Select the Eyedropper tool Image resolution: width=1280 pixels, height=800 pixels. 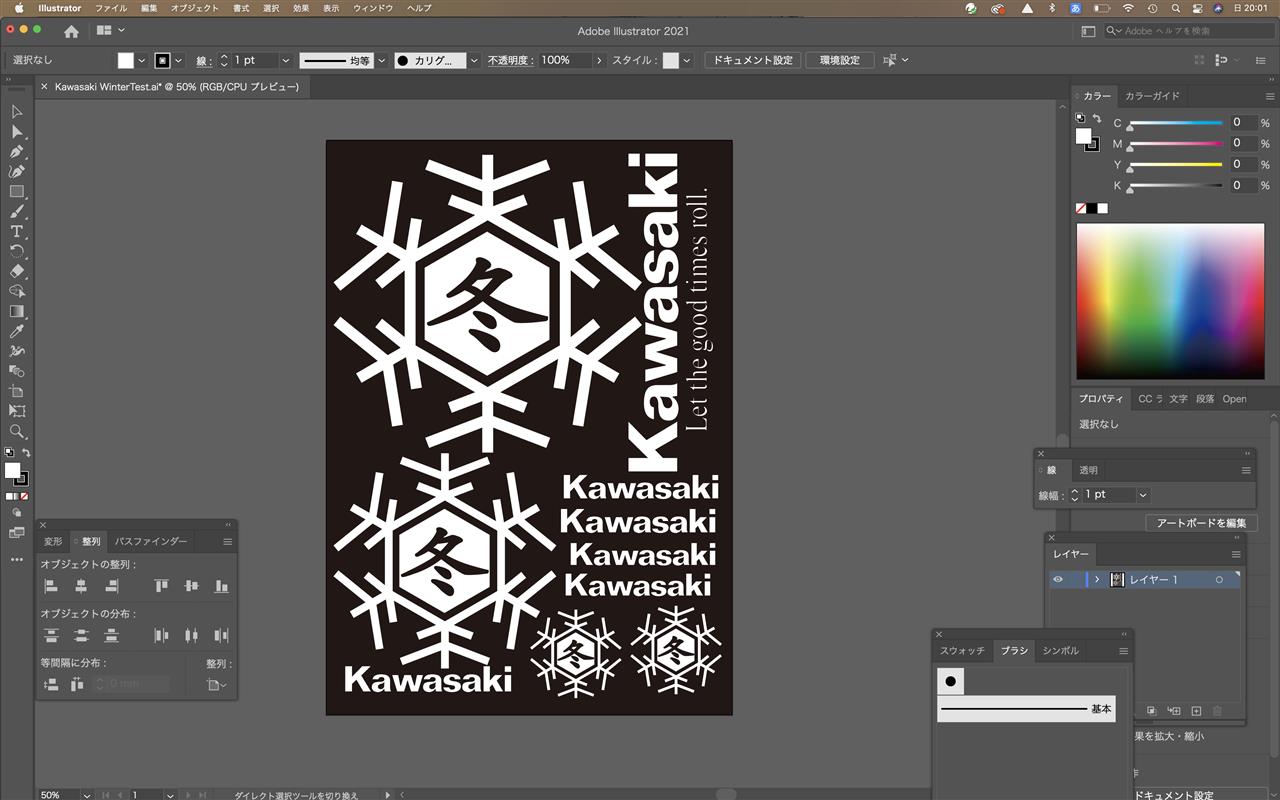pos(17,331)
